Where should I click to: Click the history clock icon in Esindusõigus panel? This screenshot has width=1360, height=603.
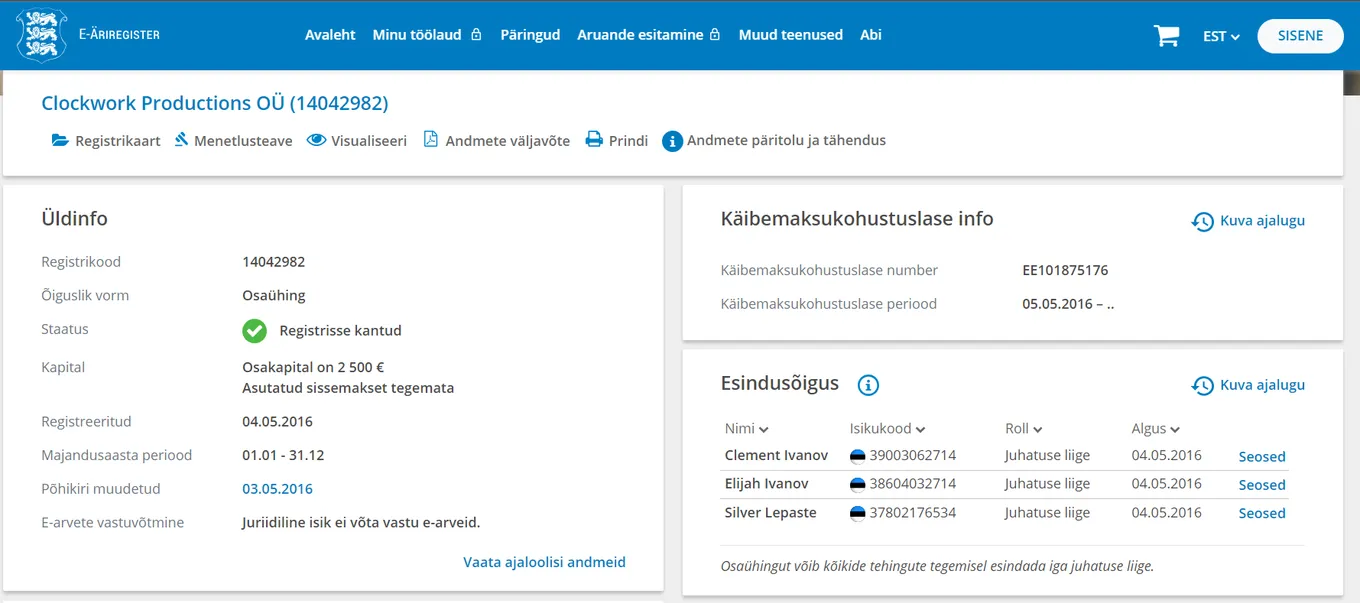coord(1202,385)
